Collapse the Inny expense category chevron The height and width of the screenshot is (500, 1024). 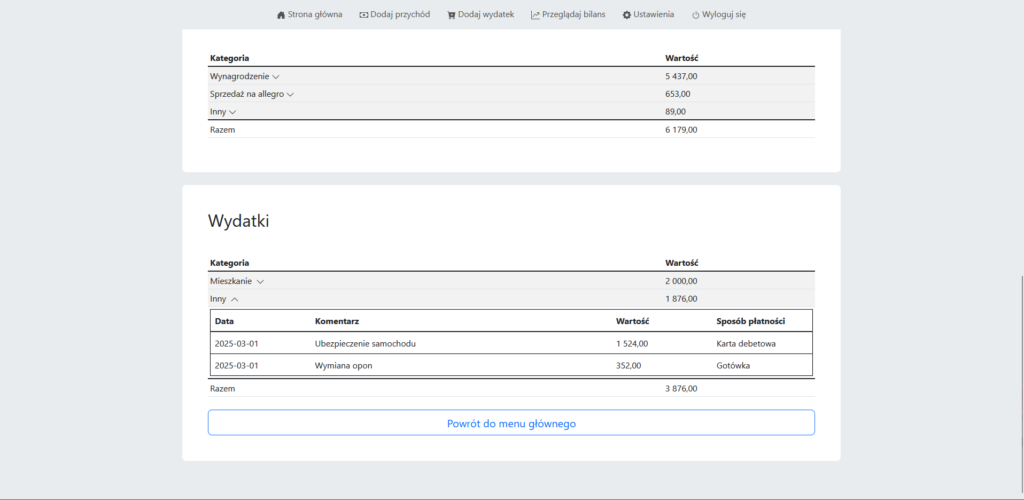tap(234, 299)
